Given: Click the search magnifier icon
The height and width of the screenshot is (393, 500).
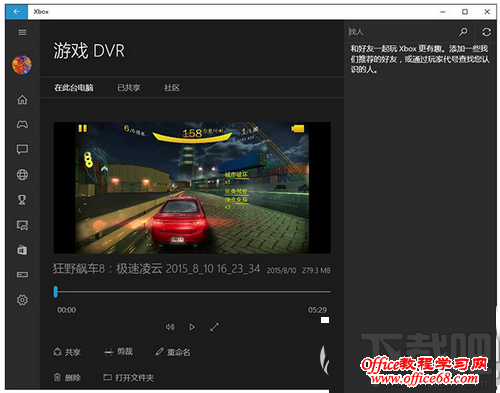Looking at the screenshot, I should (463, 32).
